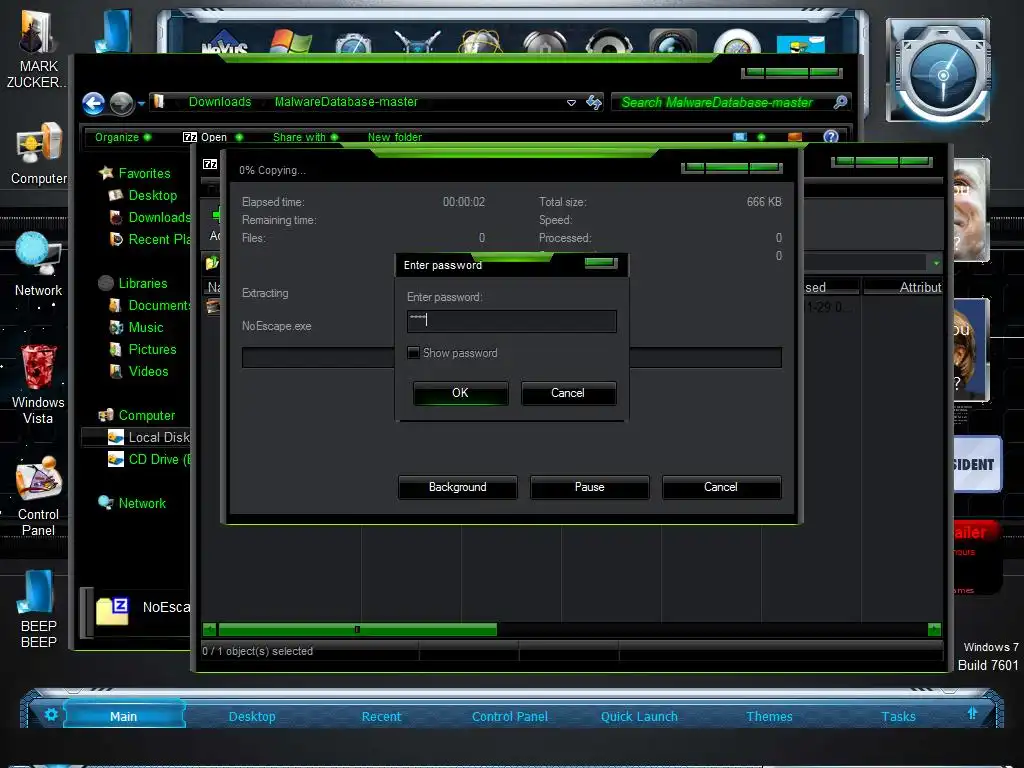Select Downloads in address breadcrumb
The width and height of the screenshot is (1024, 768).
(220, 102)
